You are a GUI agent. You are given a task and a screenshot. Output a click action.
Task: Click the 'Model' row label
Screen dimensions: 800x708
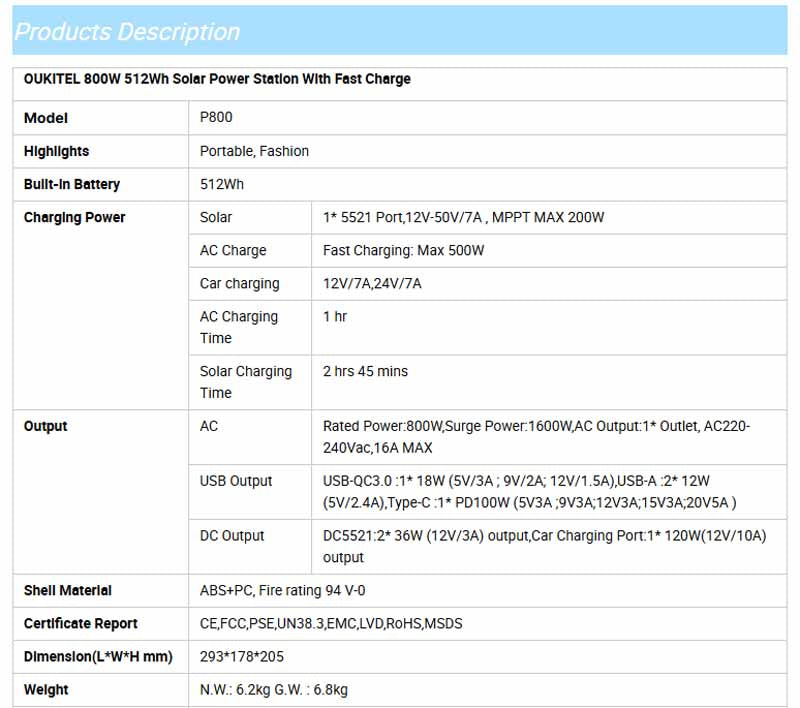click(x=46, y=118)
